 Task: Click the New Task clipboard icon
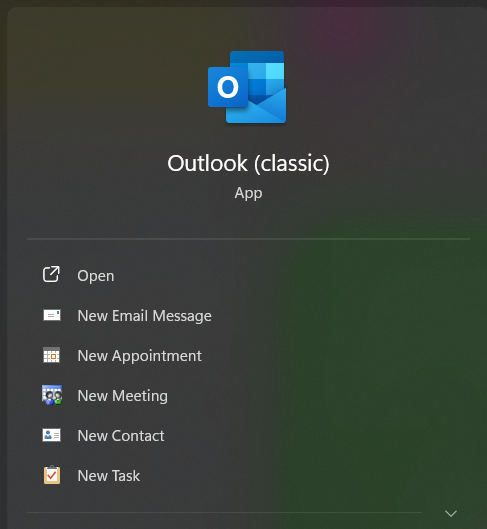52,475
